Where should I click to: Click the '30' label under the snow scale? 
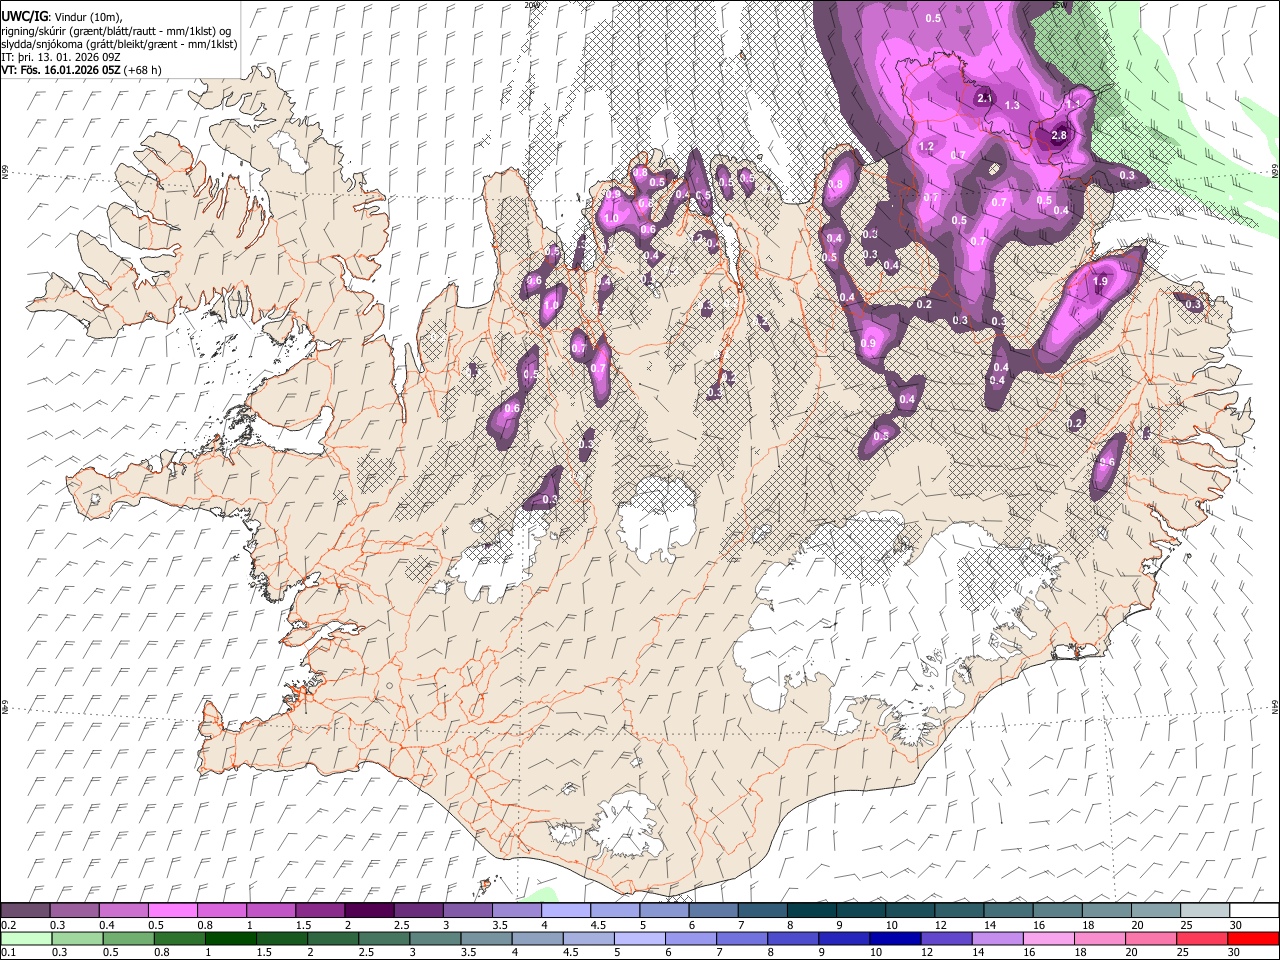coord(1235,925)
